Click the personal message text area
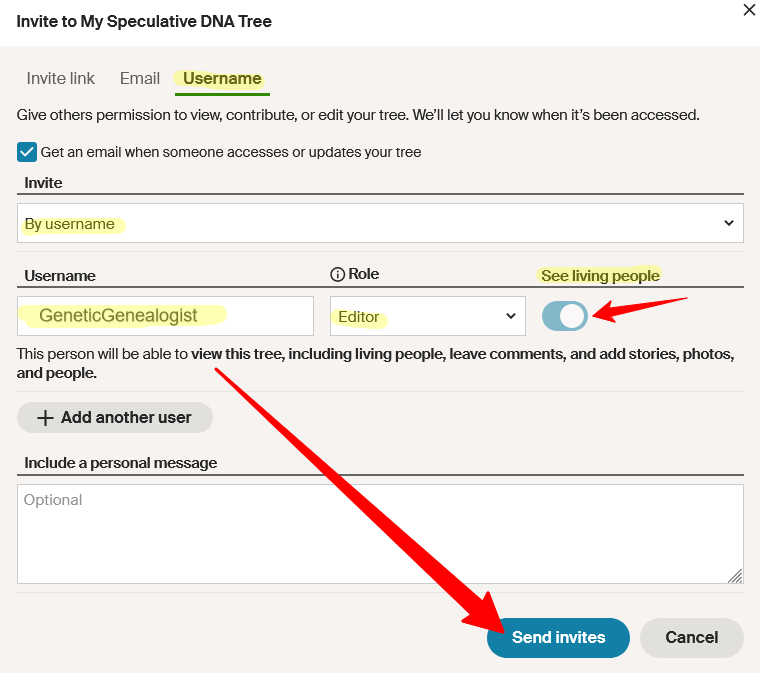 point(380,534)
